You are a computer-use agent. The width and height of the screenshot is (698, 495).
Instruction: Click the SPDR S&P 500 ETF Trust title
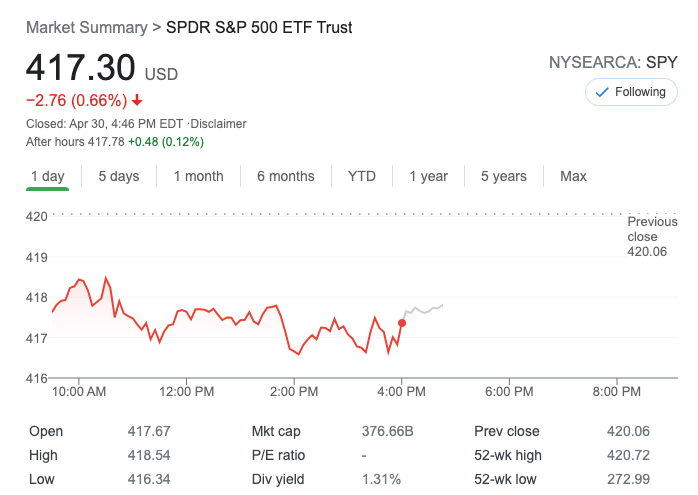pyautogui.click(x=259, y=27)
